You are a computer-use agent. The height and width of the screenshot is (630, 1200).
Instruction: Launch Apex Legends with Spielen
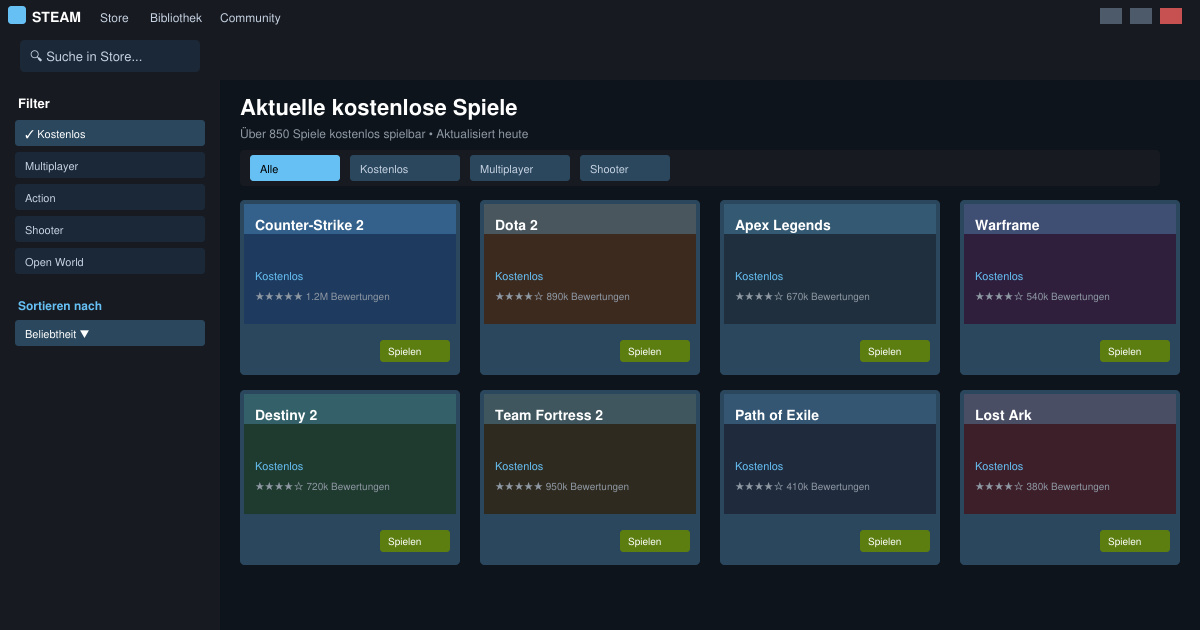pyautogui.click(x=895, y=351)
